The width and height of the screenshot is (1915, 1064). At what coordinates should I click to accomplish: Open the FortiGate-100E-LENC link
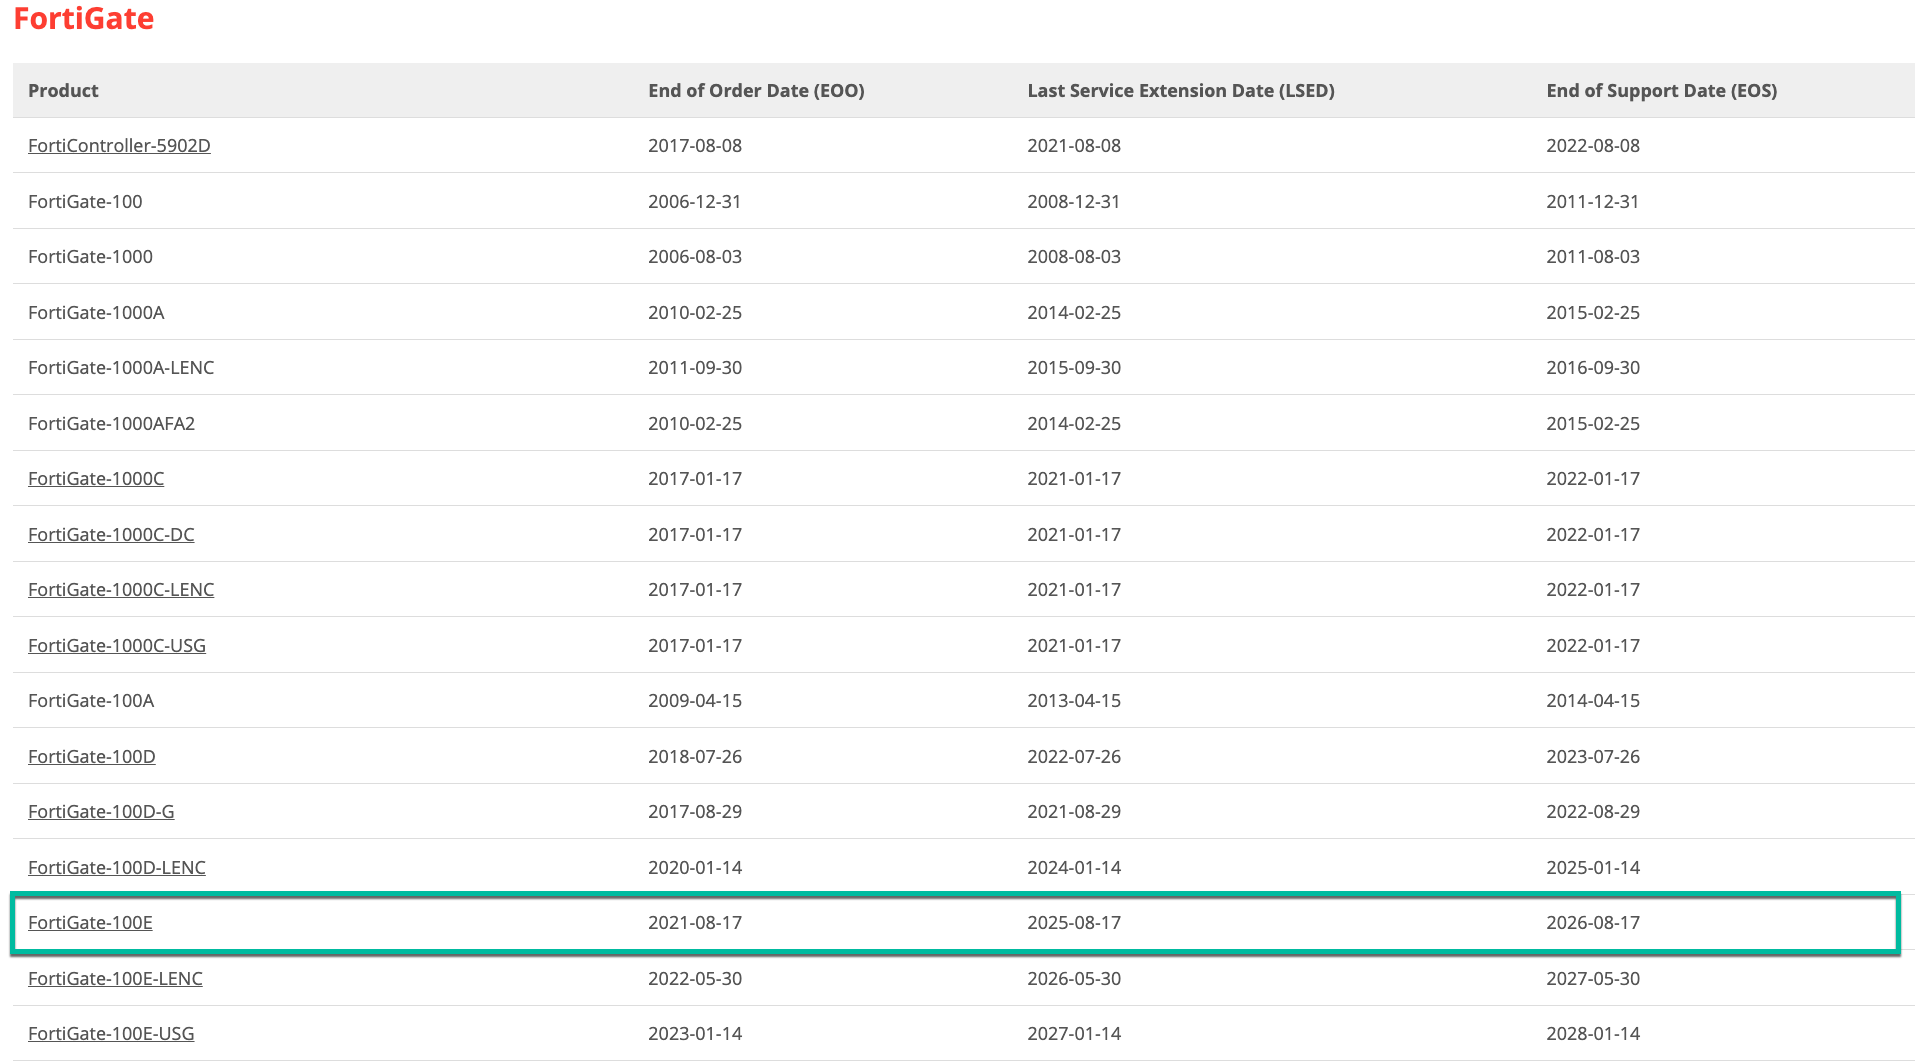[115, 979]
